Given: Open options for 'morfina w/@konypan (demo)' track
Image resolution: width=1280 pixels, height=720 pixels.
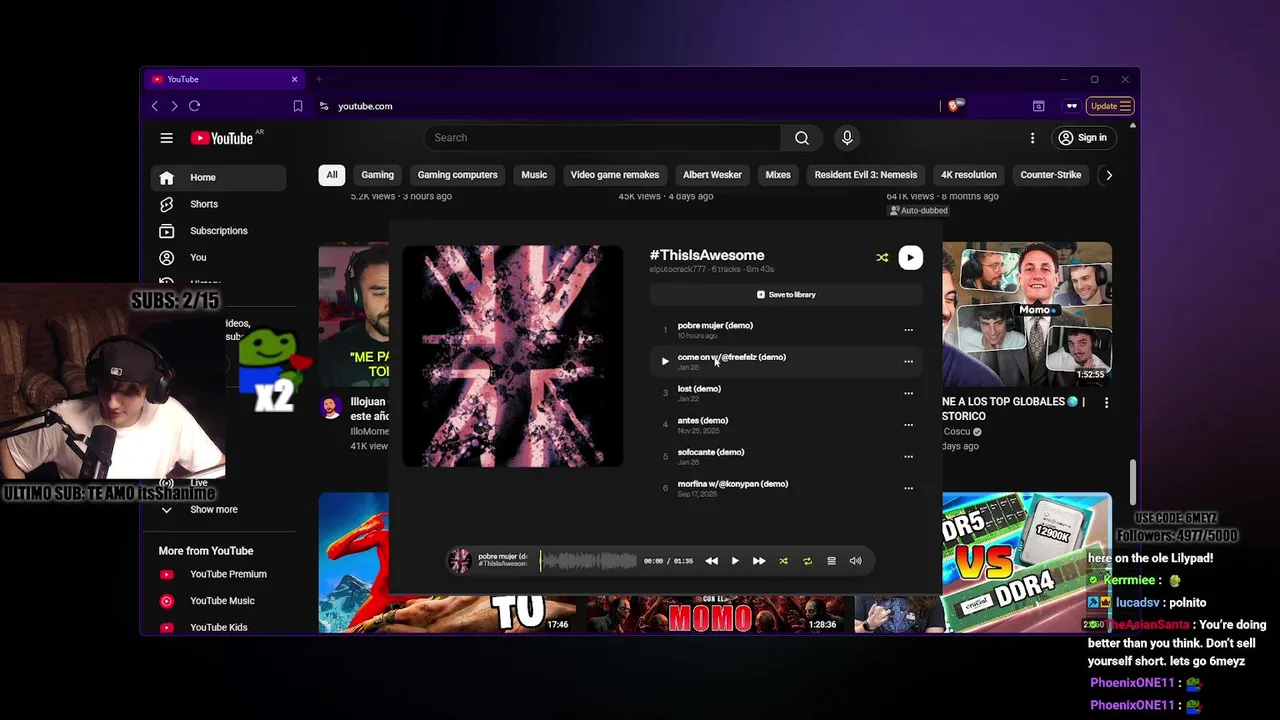Looking at the screenshot, I should pos(908,488).
